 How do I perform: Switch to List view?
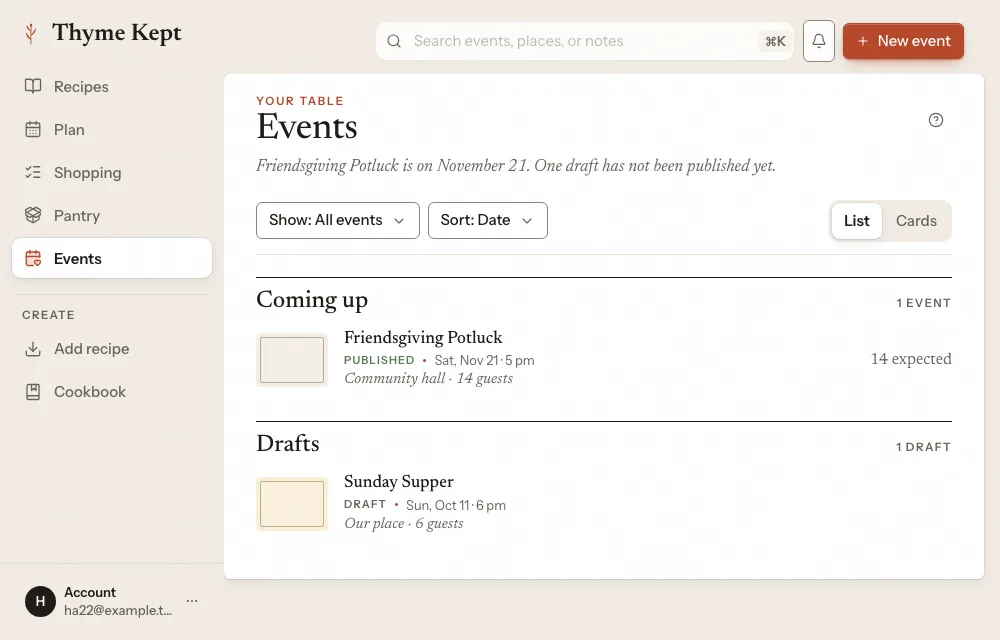pyautogui.click(x=857, y=221)
